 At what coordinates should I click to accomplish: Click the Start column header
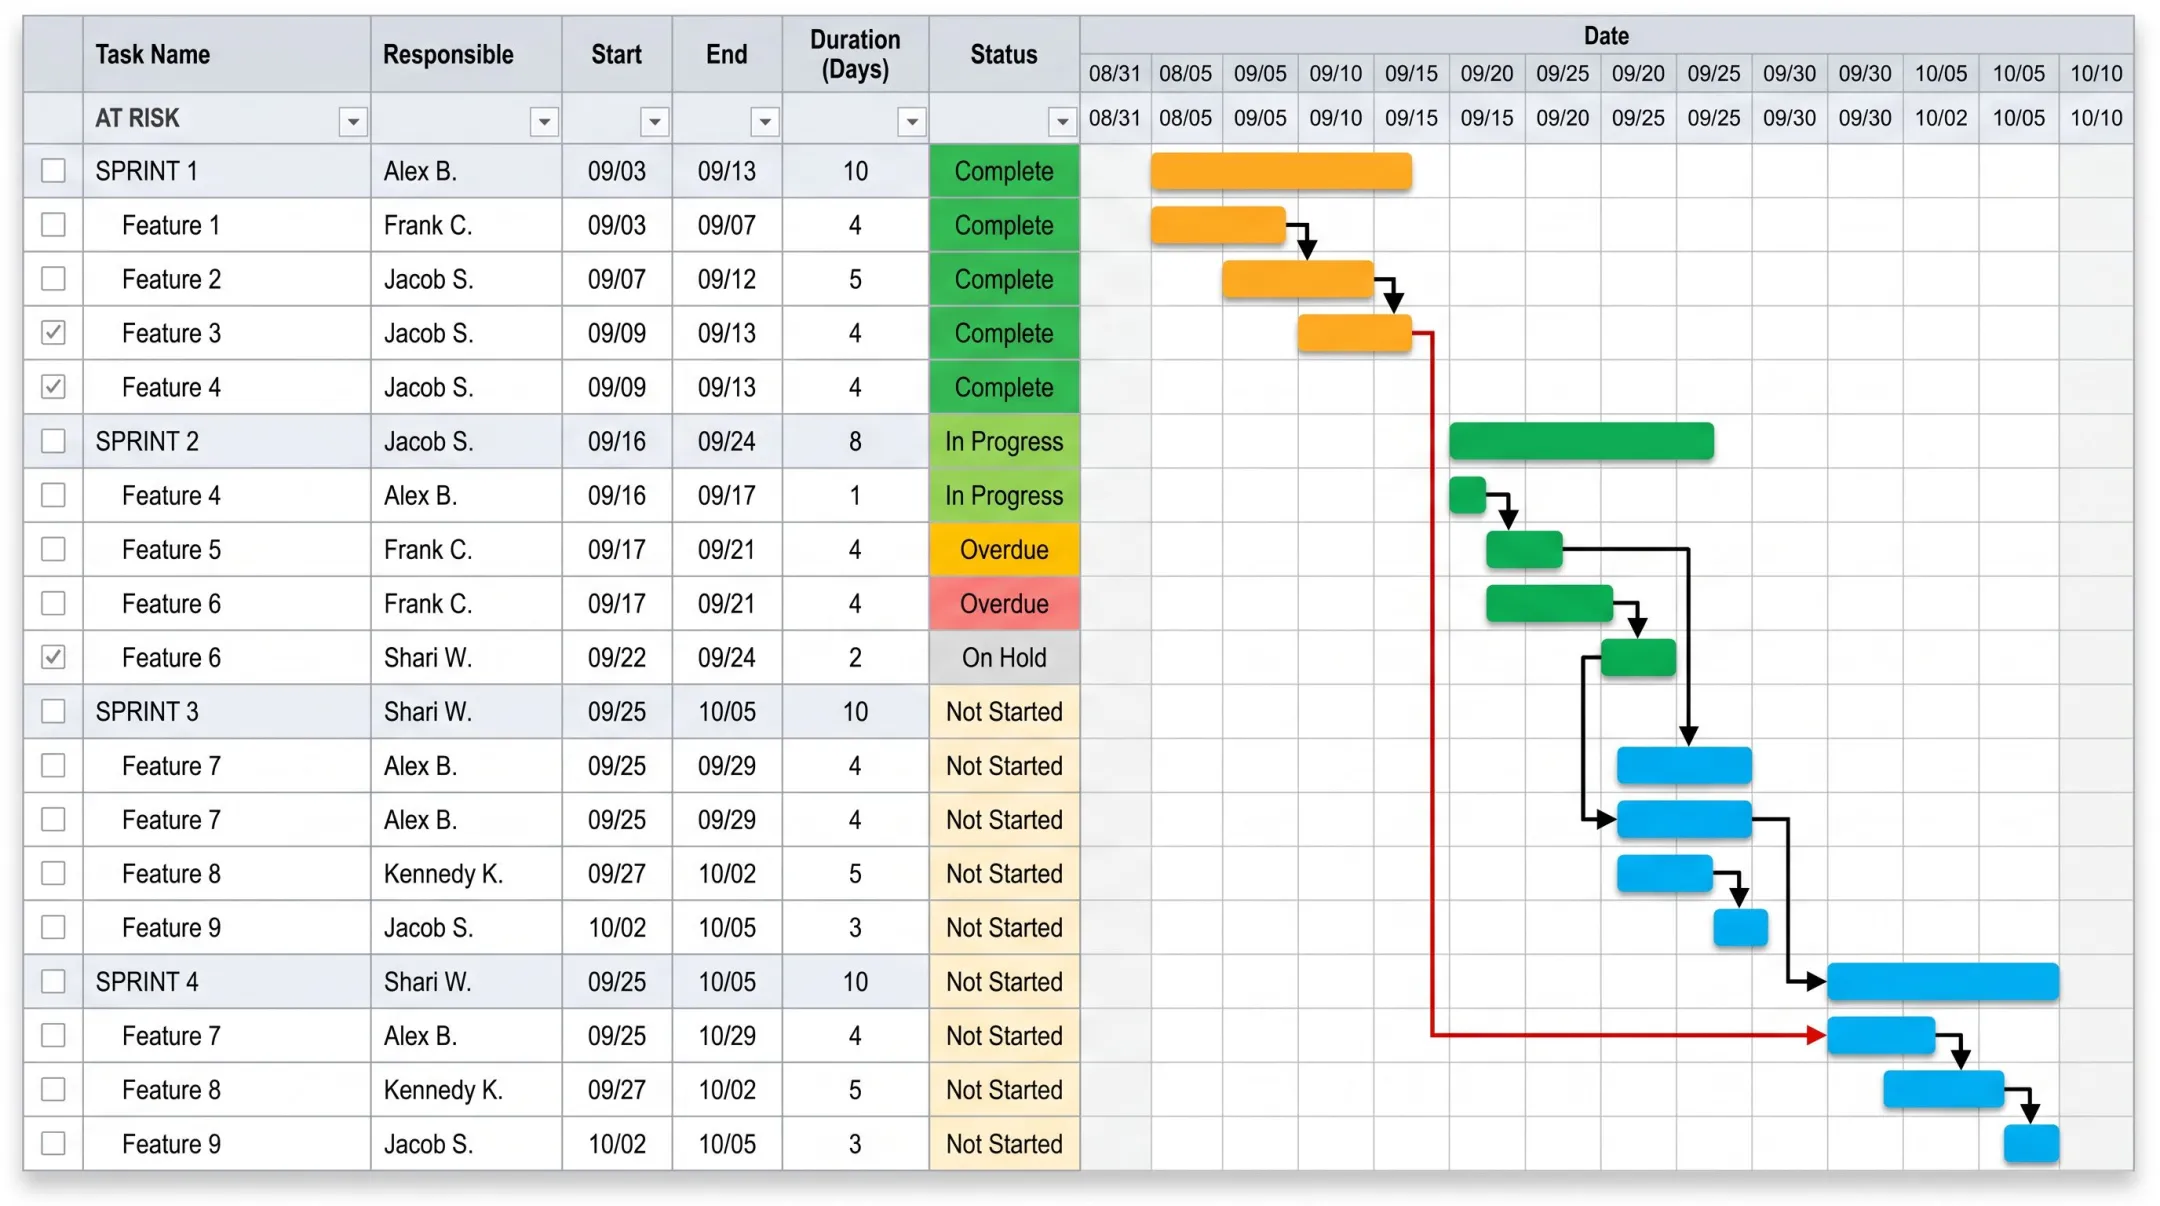pyautogui.click(x=617, y=54)
